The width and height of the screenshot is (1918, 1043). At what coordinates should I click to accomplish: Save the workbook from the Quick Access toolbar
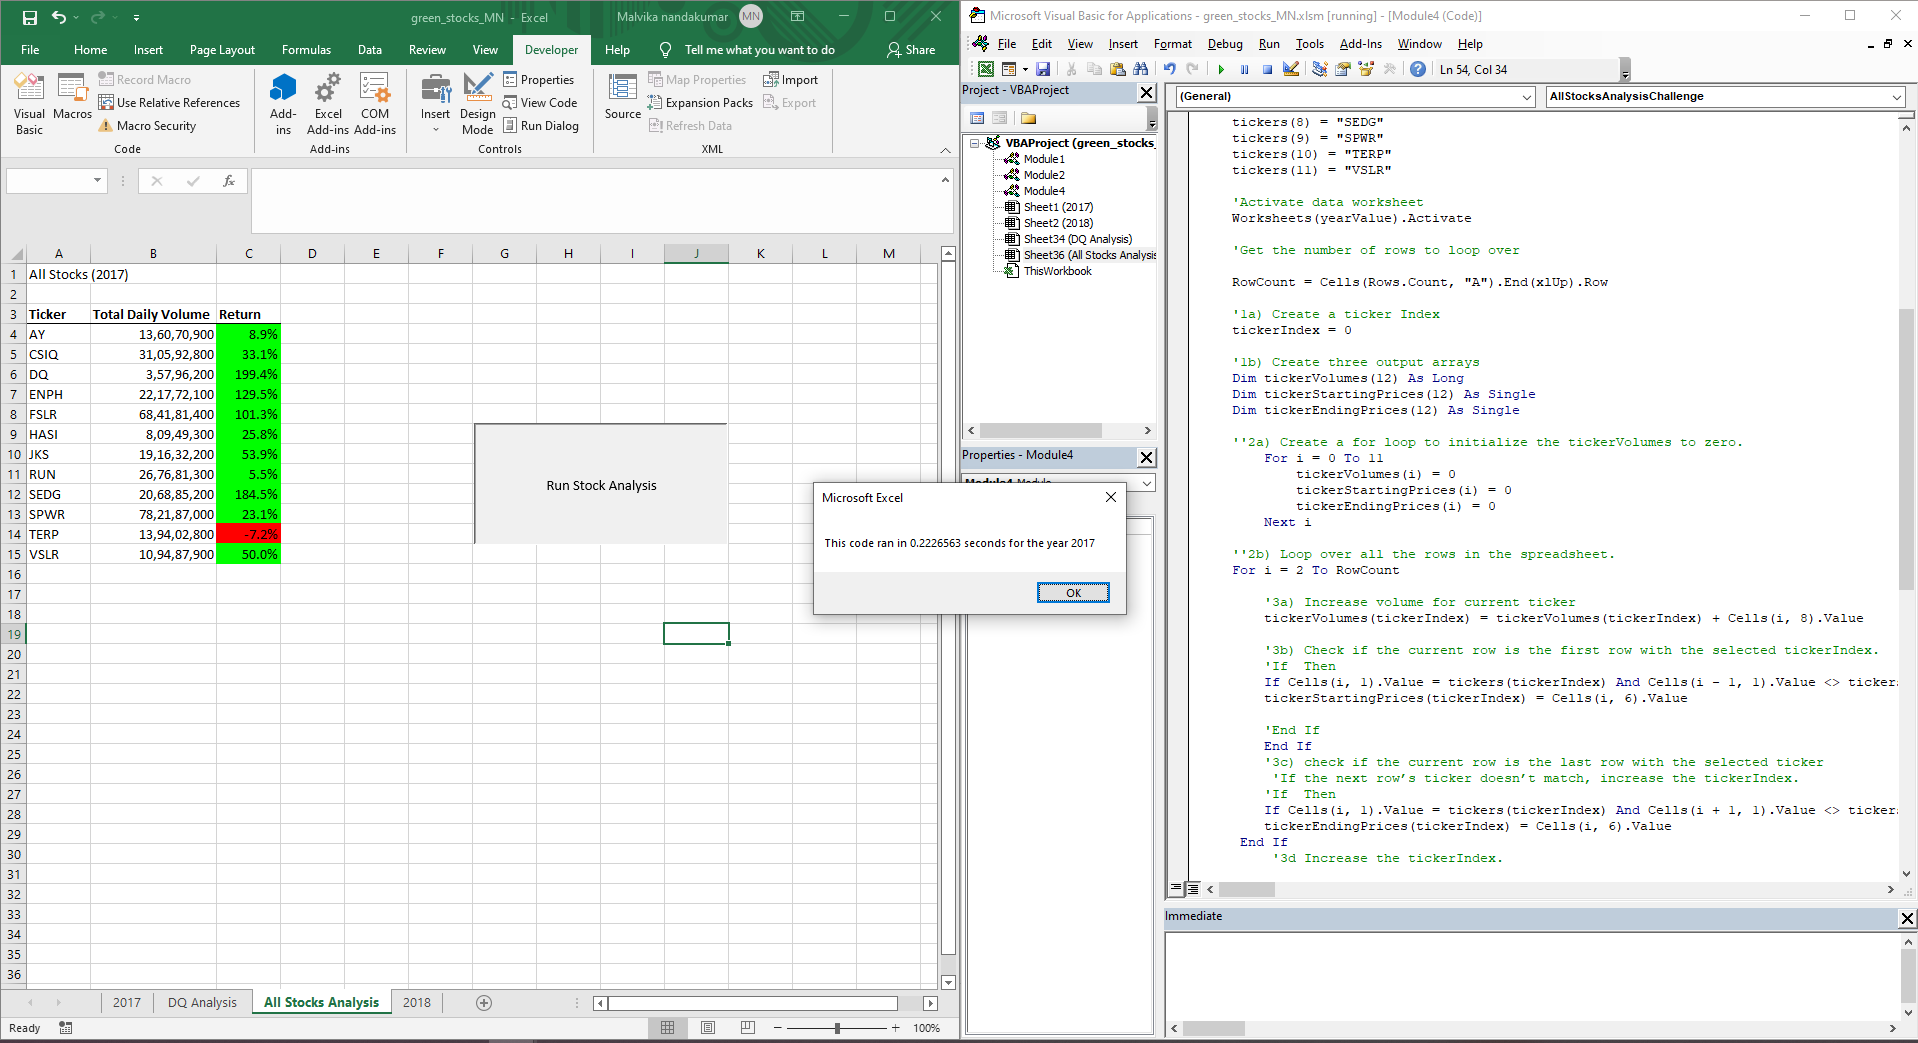pyautogui.click(x=29, y=17)
